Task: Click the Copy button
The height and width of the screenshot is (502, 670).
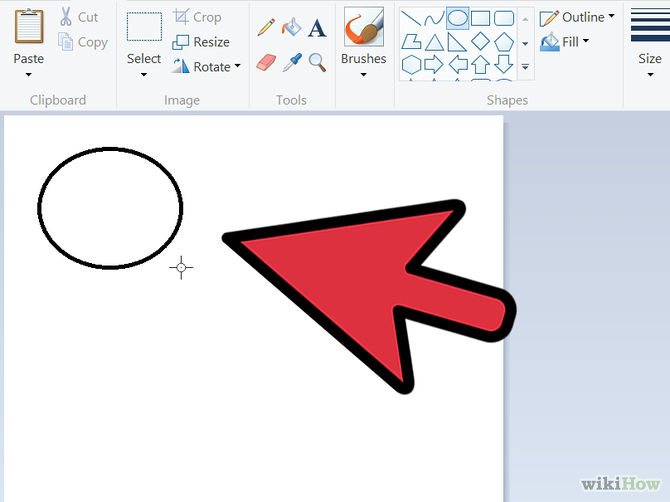Action: pyautogui.click(x=83, y=42)
